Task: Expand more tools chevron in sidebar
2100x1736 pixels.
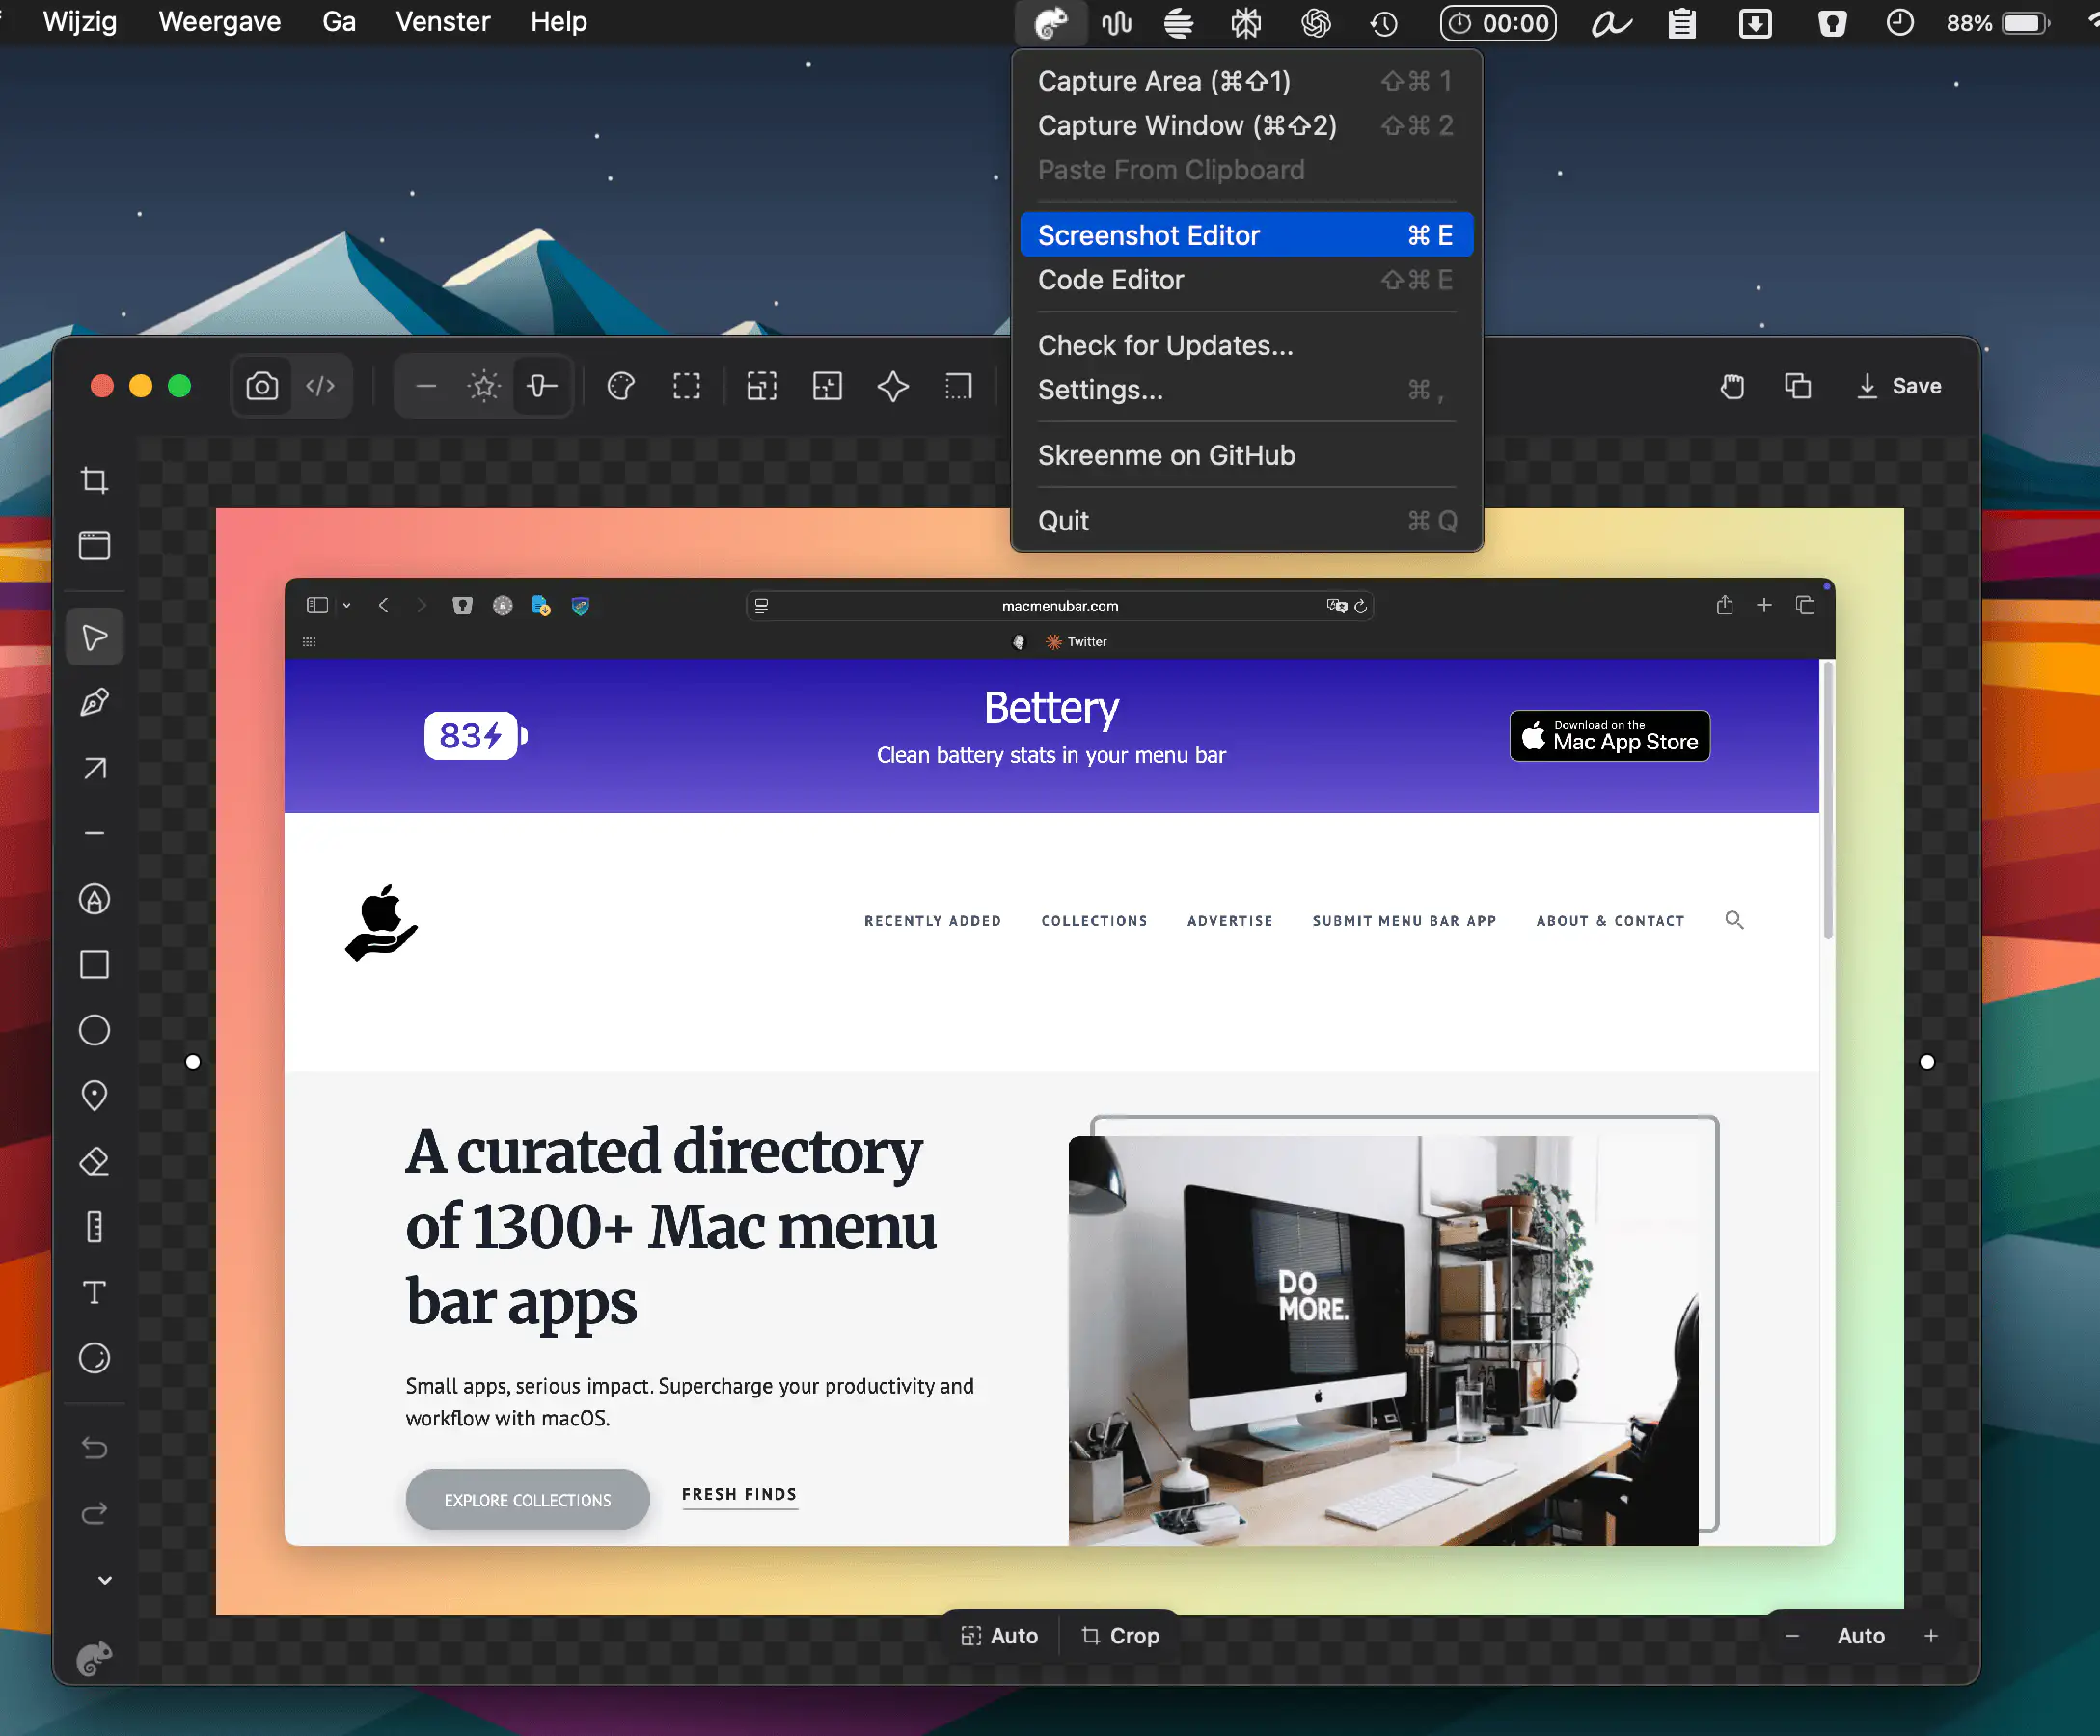Action: click(105, 1580)
